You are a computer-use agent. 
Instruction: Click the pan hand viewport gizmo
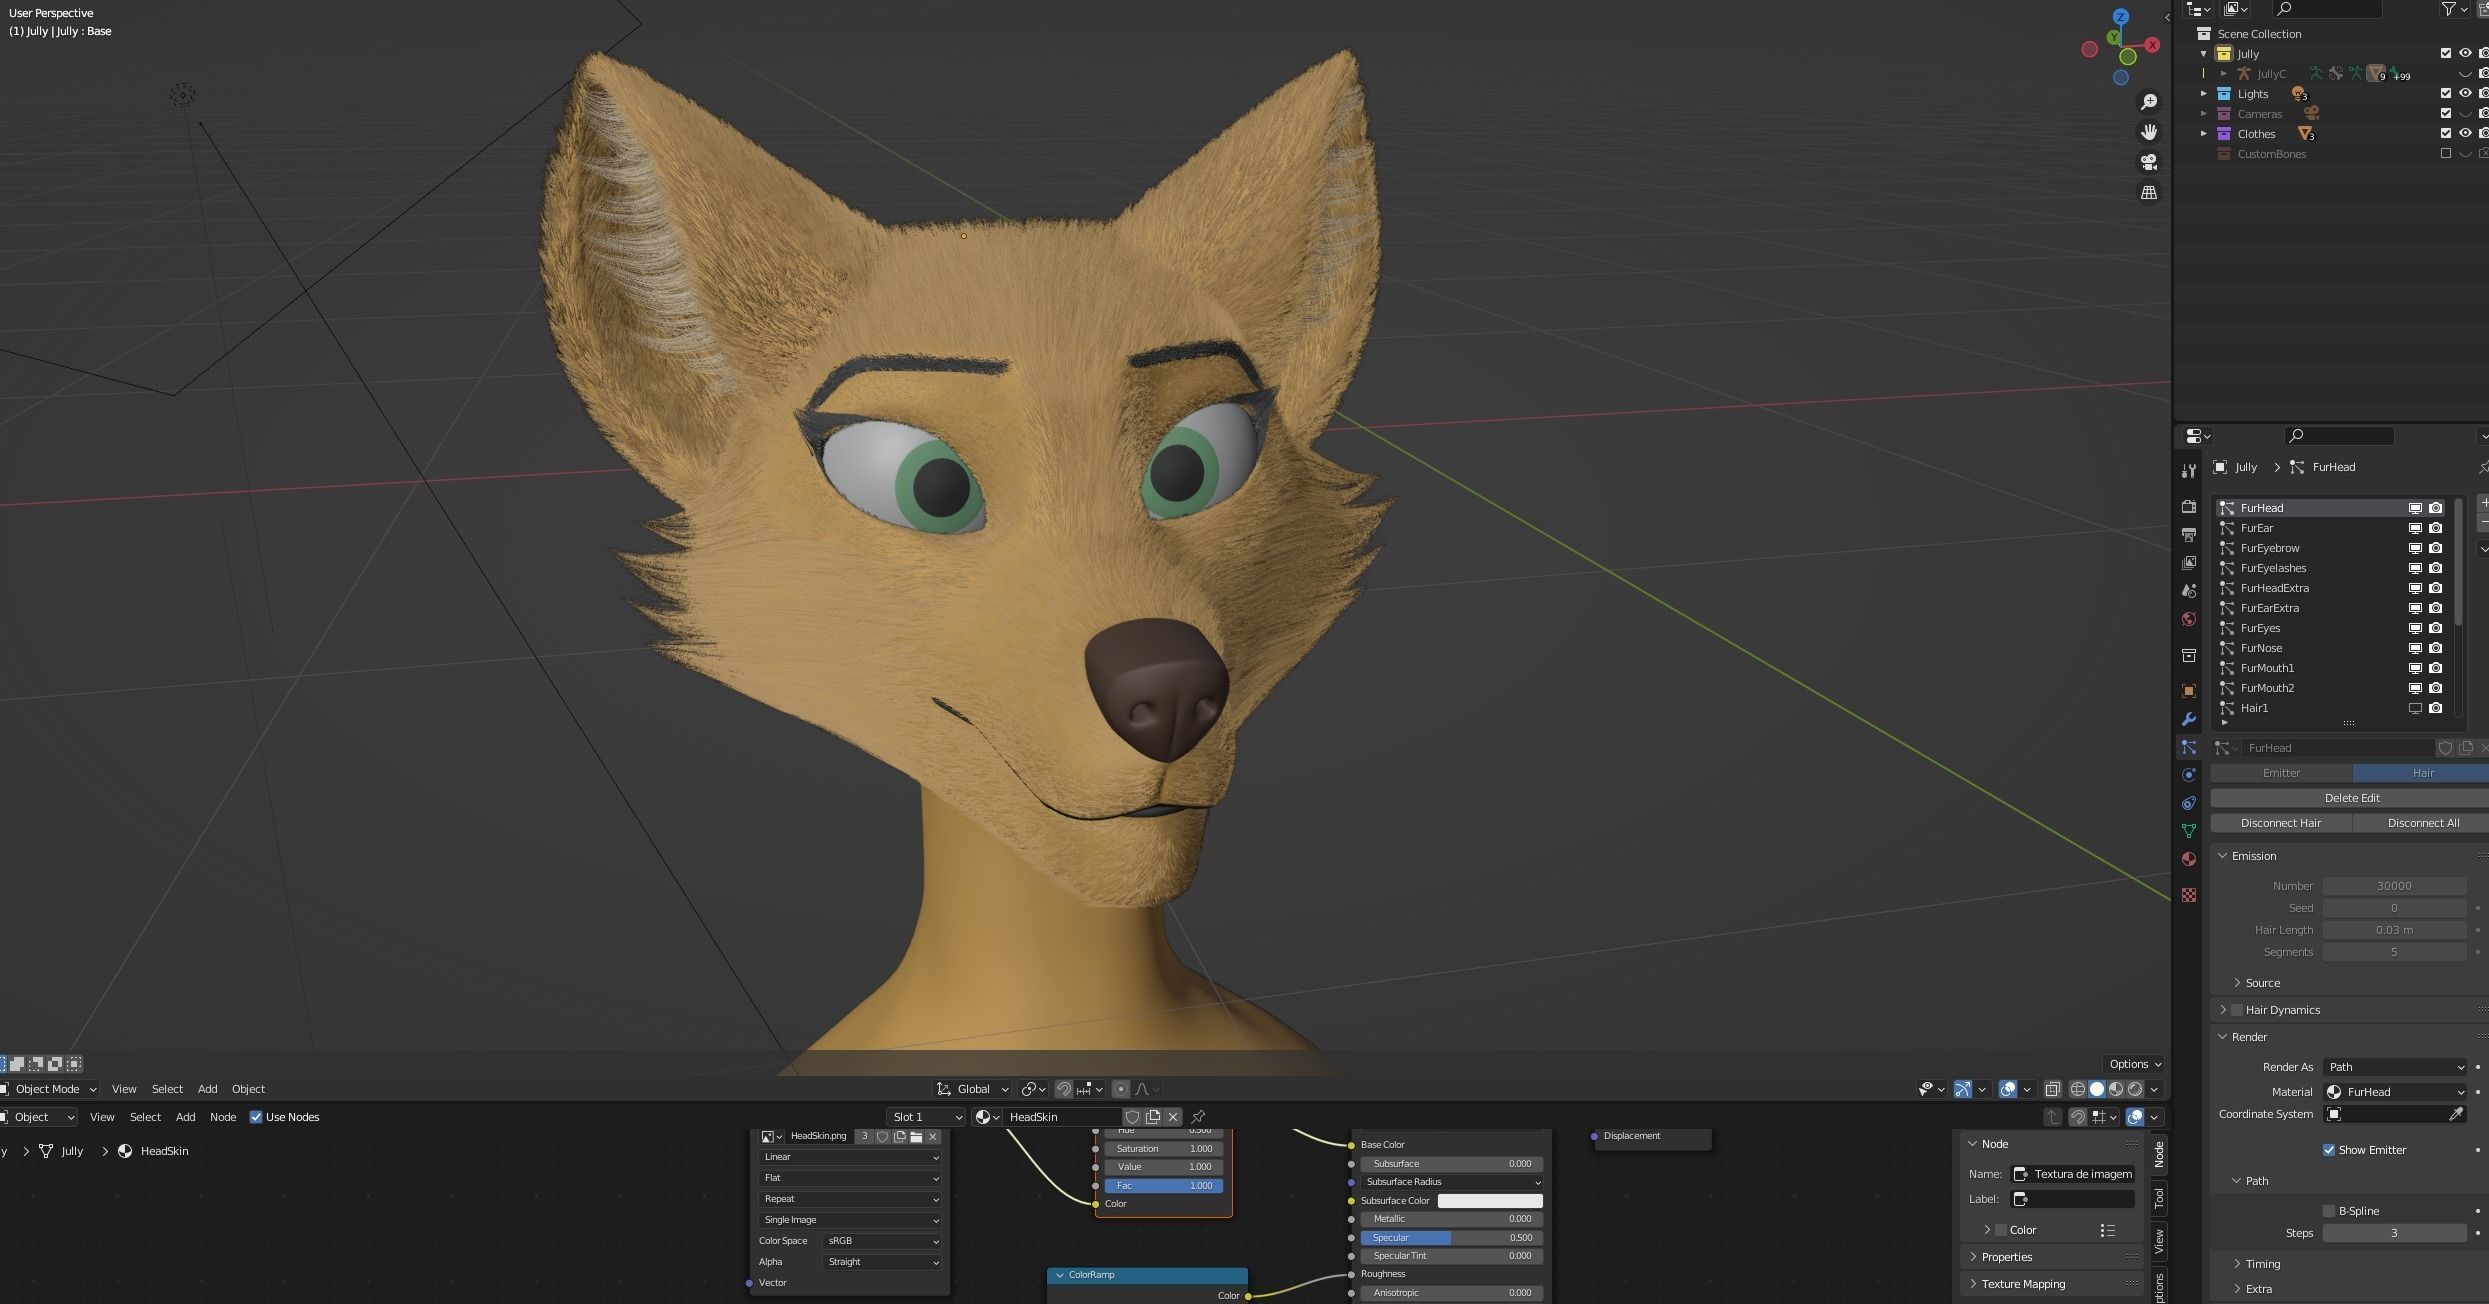click(x=2148, y=132)
